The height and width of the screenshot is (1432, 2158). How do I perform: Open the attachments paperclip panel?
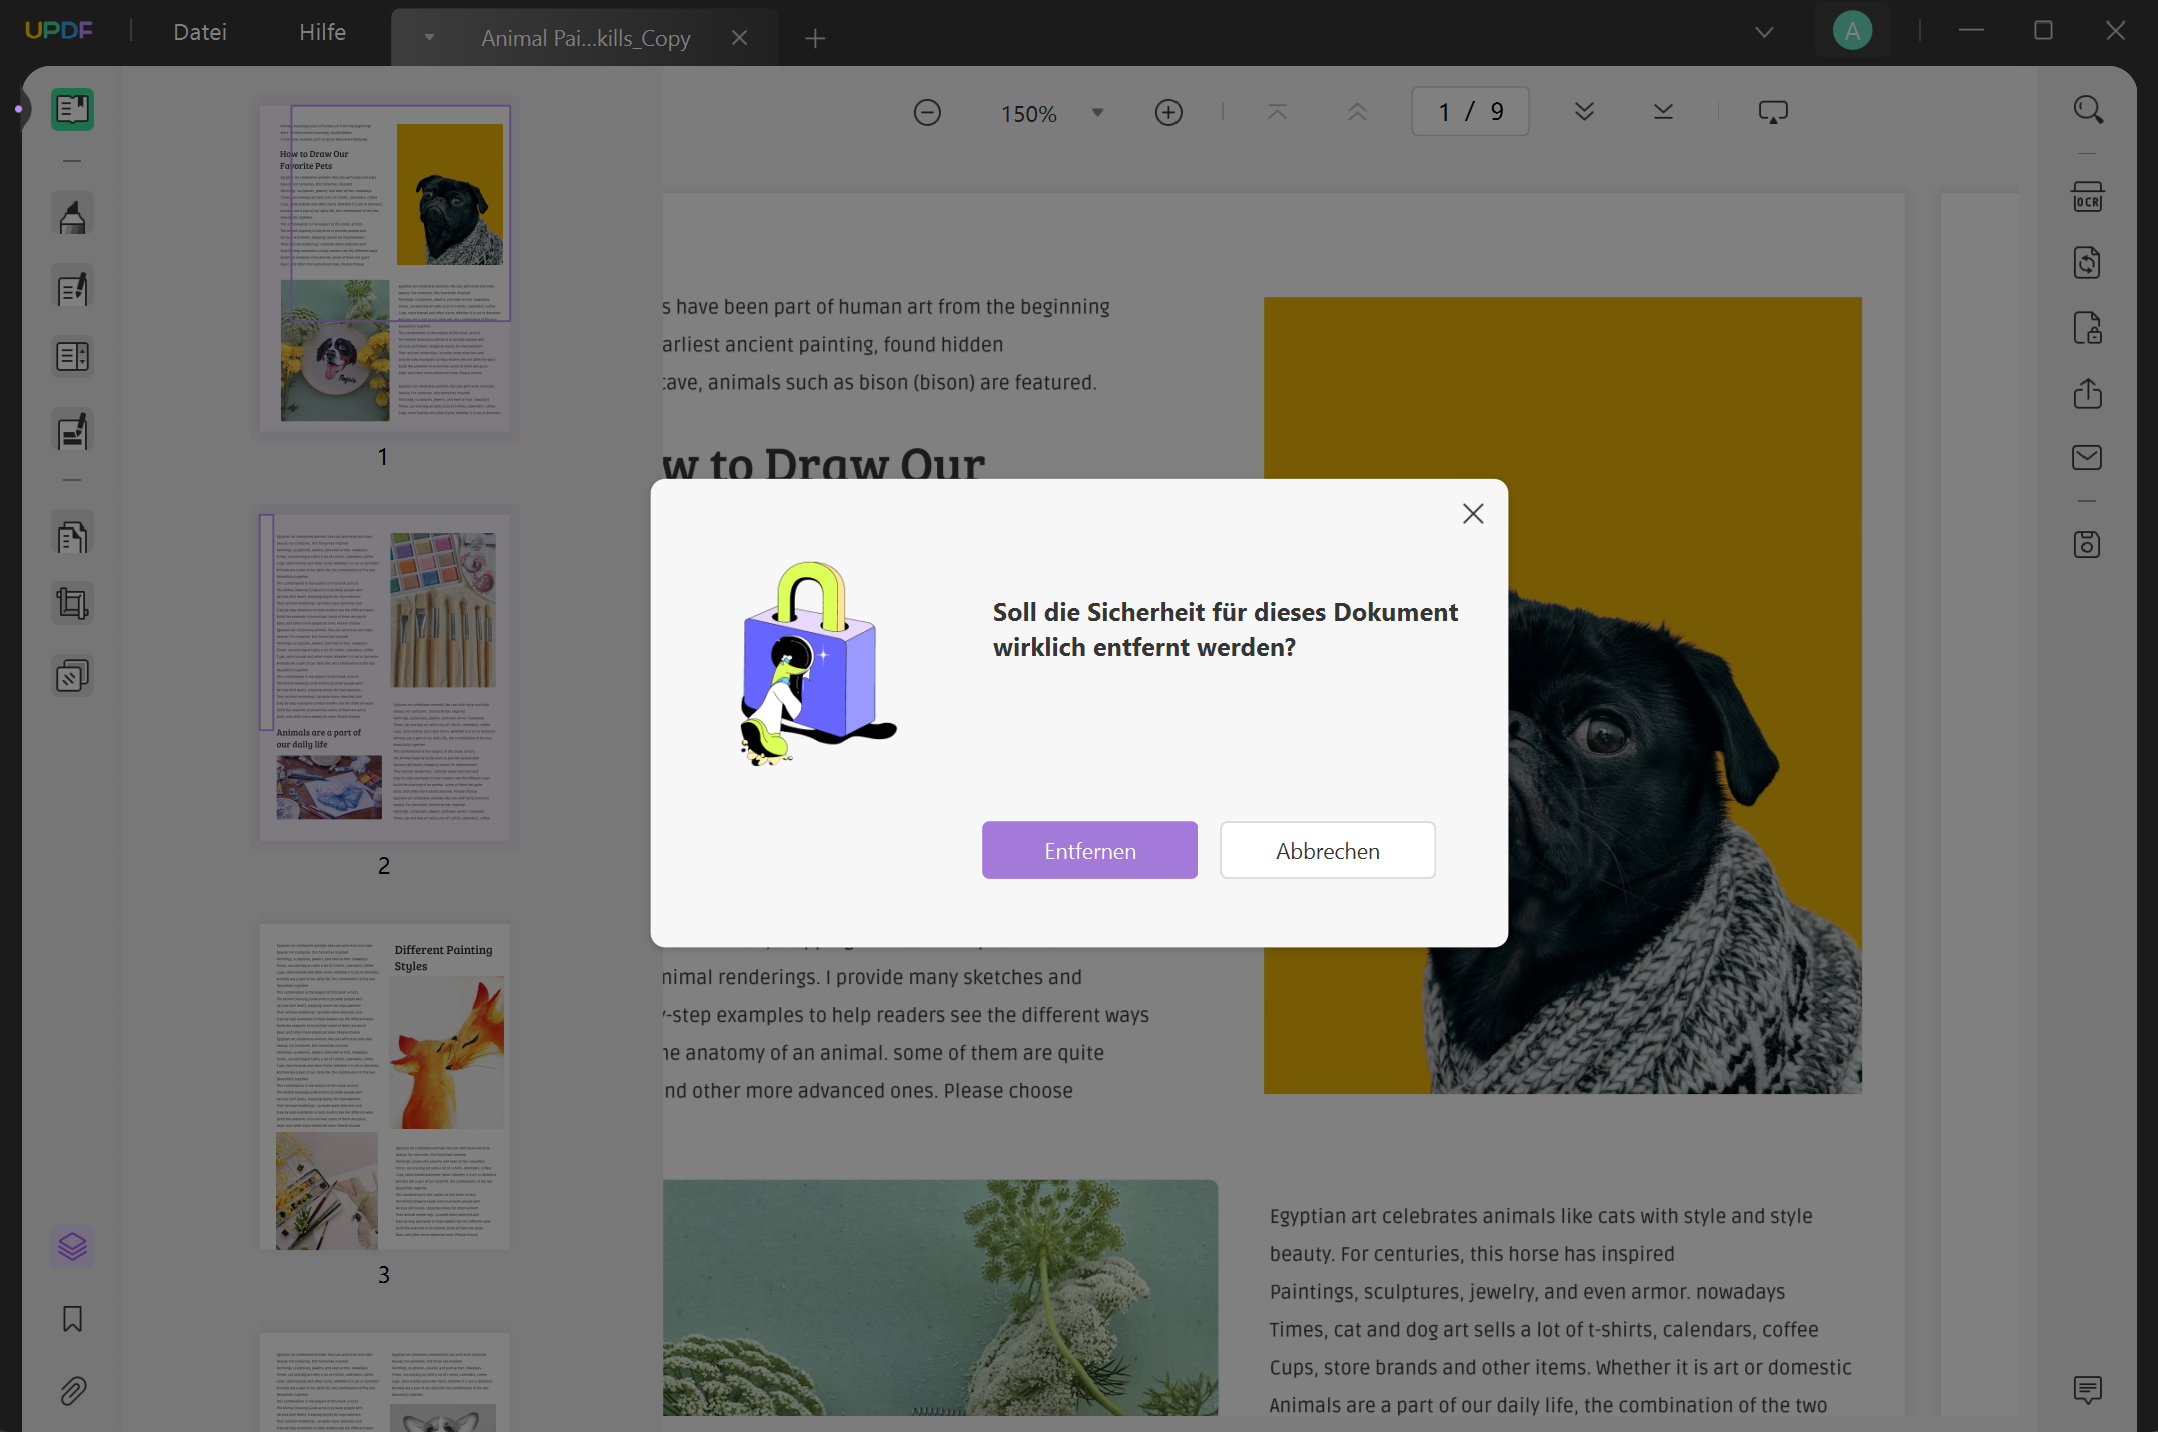coord(72,1390)
